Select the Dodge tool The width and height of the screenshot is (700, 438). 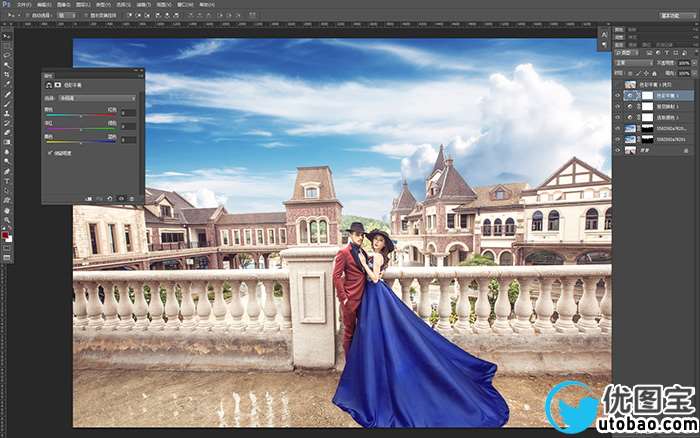(x=7, y=162)
